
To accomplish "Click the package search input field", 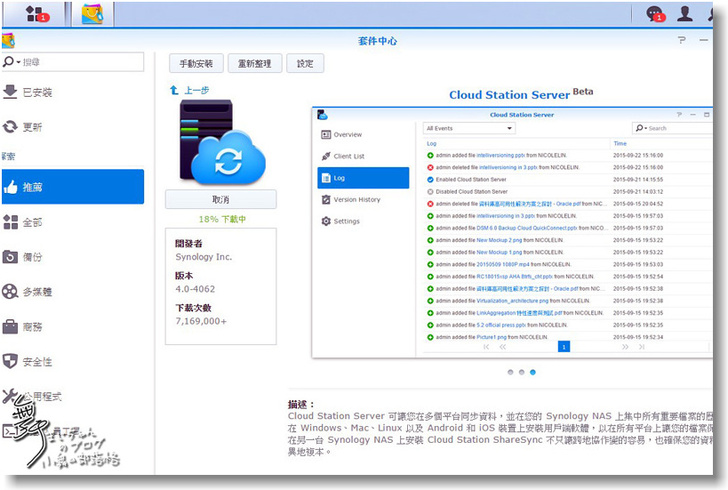I will point(79,62).
